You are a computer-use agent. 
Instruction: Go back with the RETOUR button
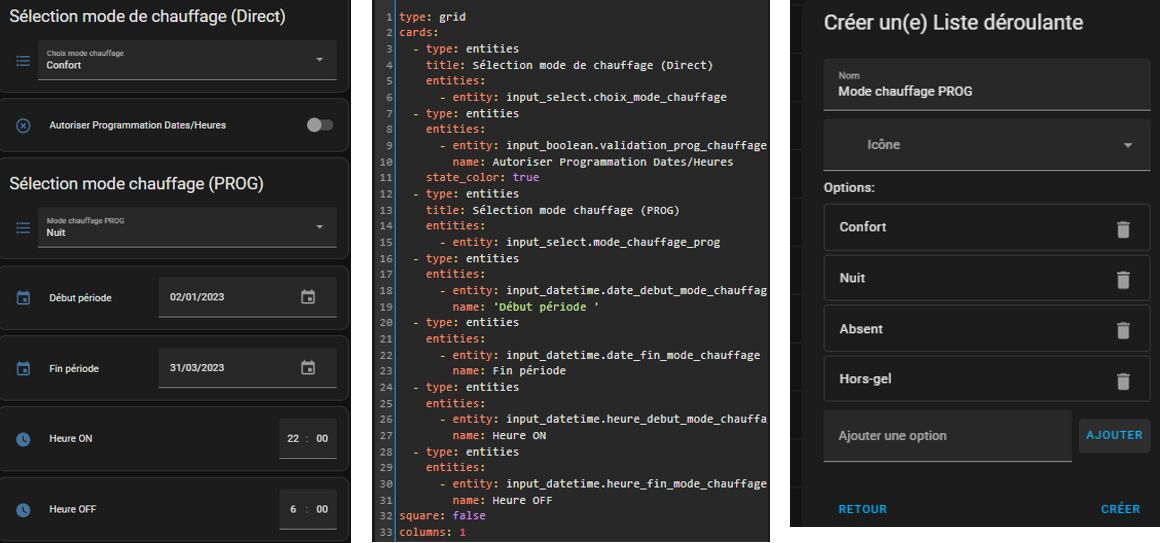pyautogui.click(x=862, y=509)
